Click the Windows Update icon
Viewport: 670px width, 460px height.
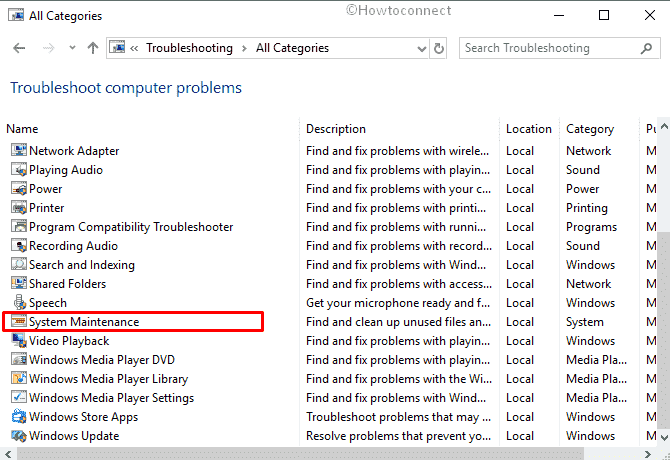point(19,435)
